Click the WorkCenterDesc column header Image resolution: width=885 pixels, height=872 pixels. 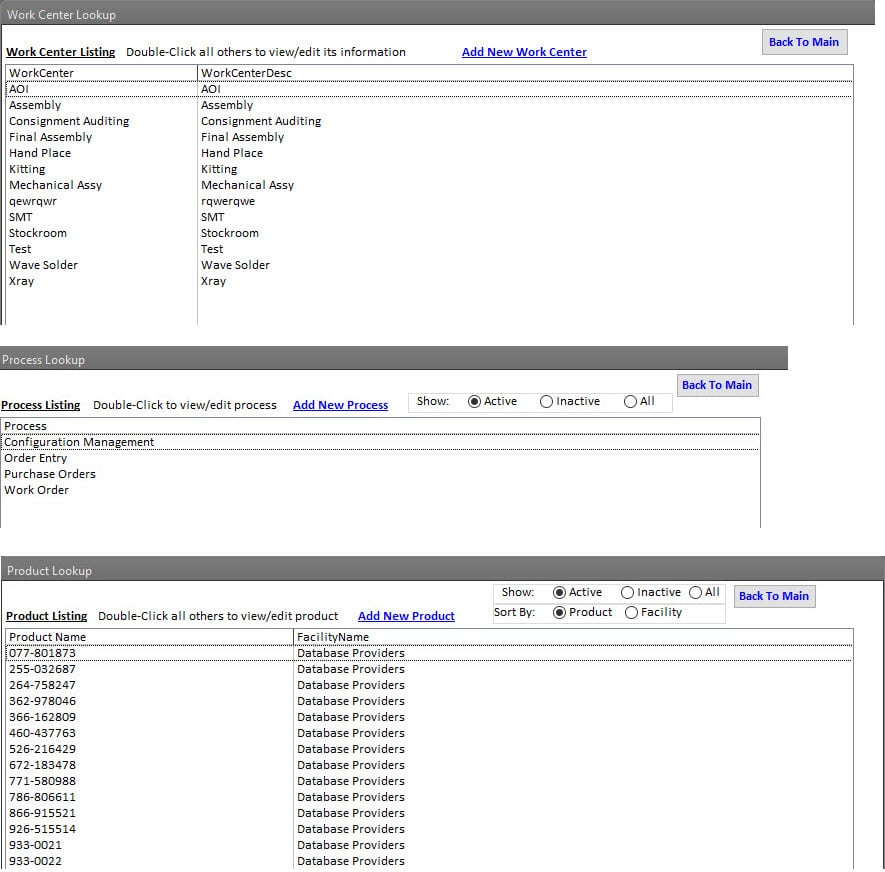525,73
